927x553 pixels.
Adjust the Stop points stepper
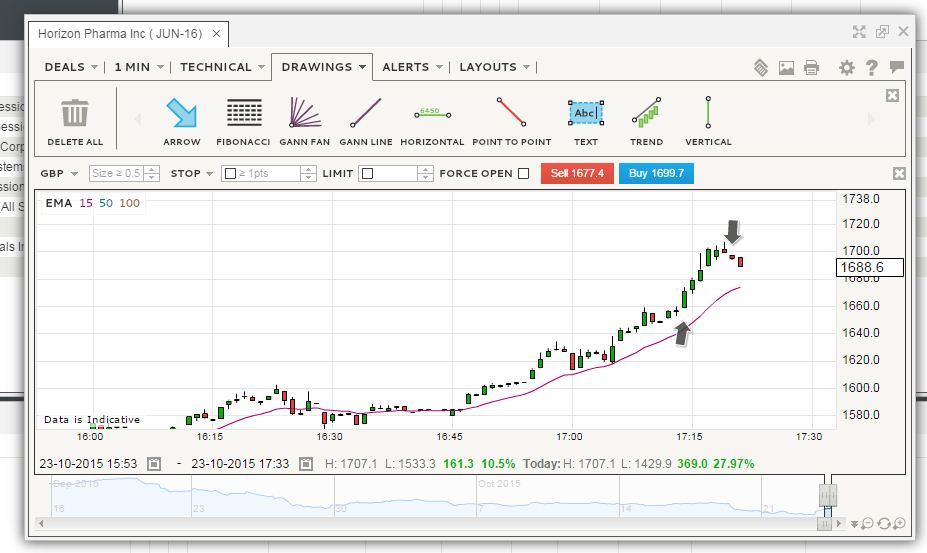tap(308, 173)
